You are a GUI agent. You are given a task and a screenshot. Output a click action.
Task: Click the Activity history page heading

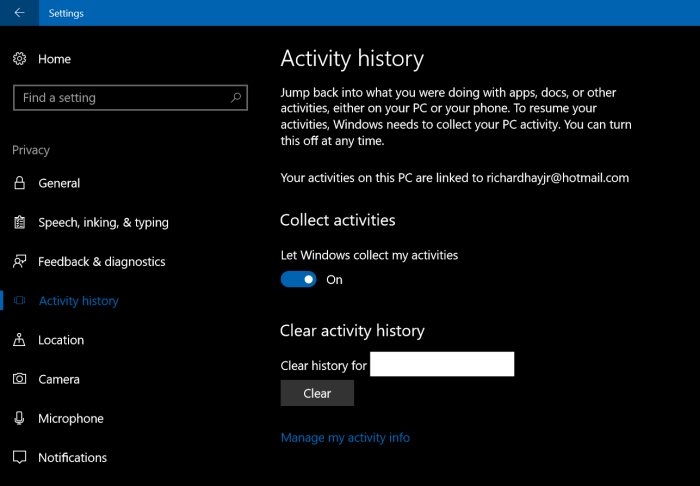tap(352, 59)
